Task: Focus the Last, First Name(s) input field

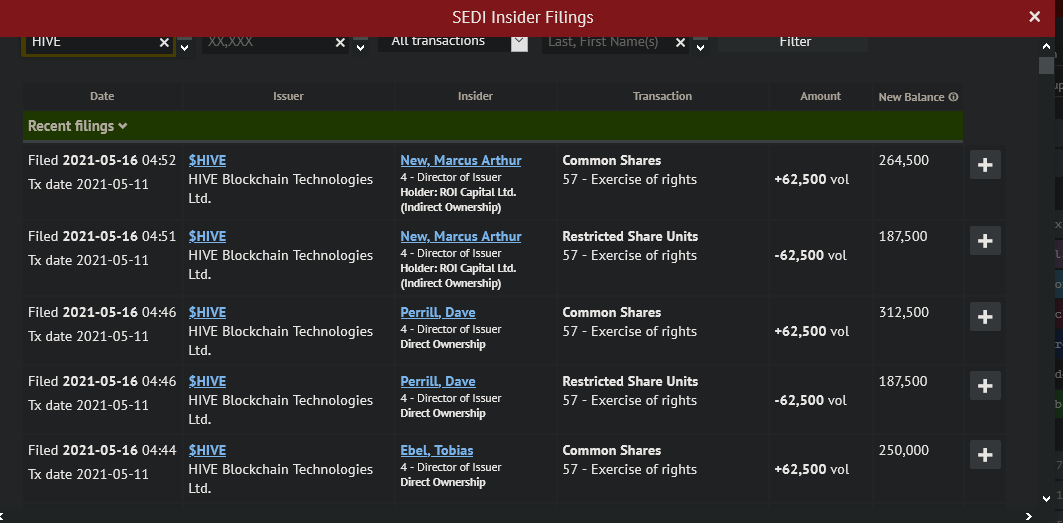Action: 605,42
